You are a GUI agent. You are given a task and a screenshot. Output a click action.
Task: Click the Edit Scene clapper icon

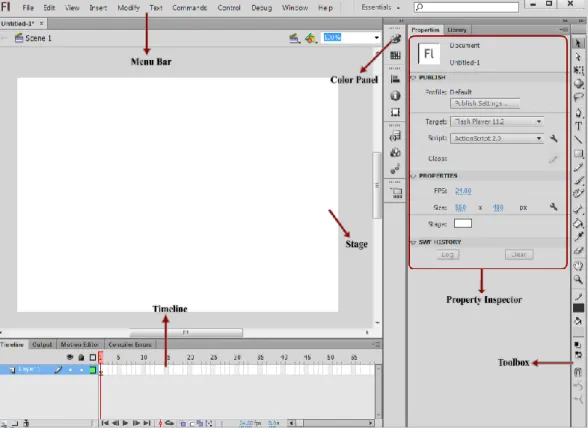pos(294,38)
